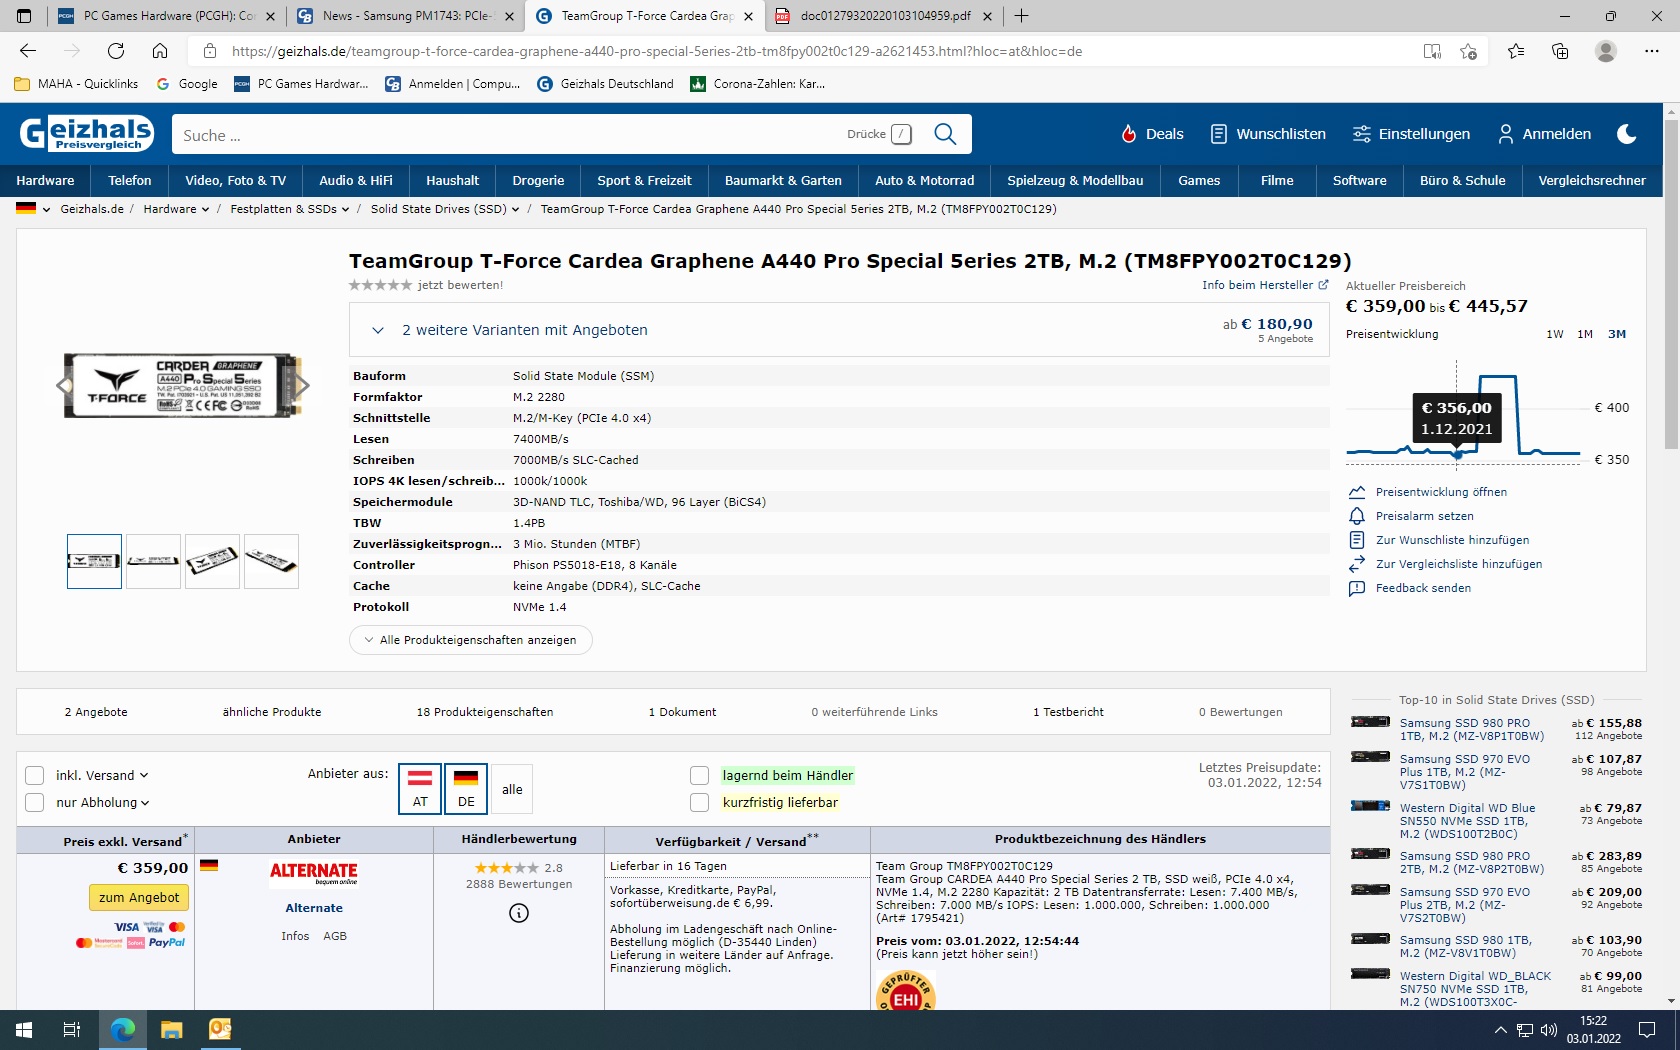
Task: Check the nur Abholung checkbox
Action: coord(34,802)
